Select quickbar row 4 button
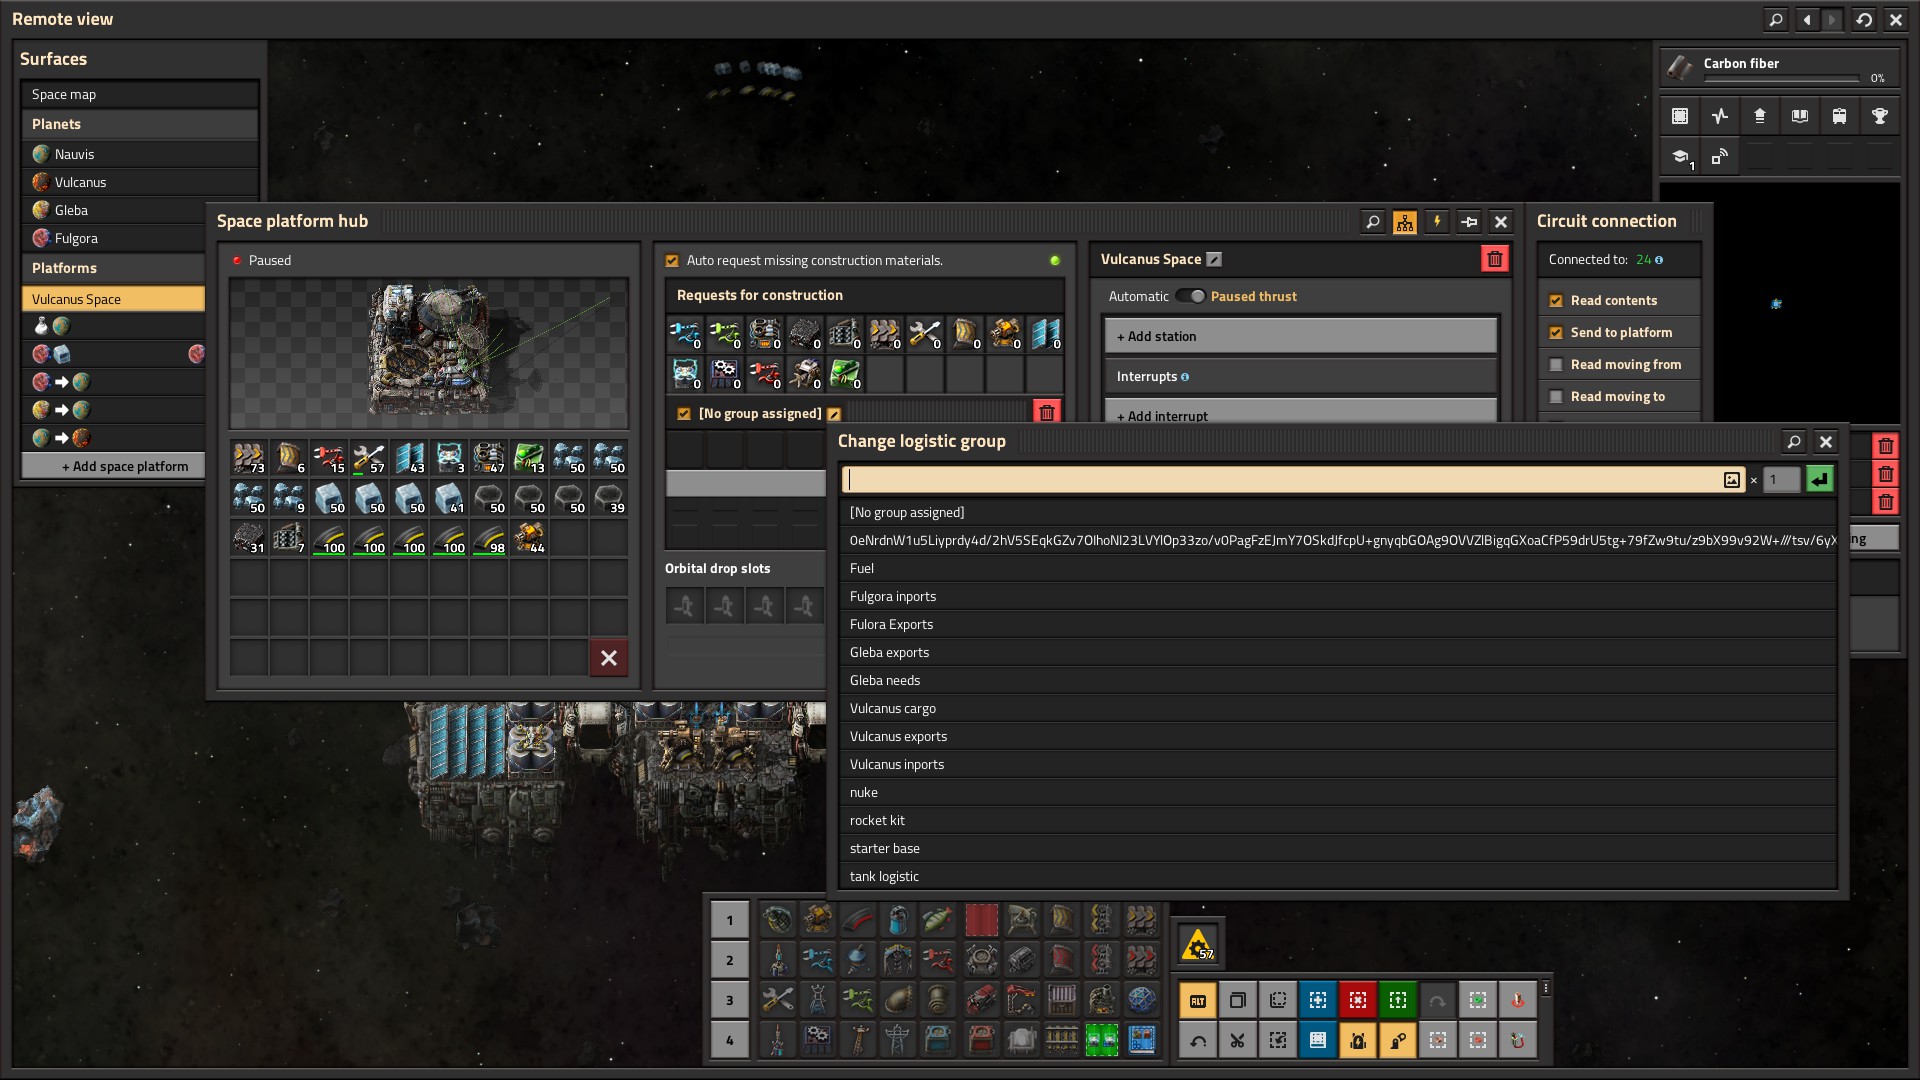The image size is (1920, 1080). (x=730, y=1040)
